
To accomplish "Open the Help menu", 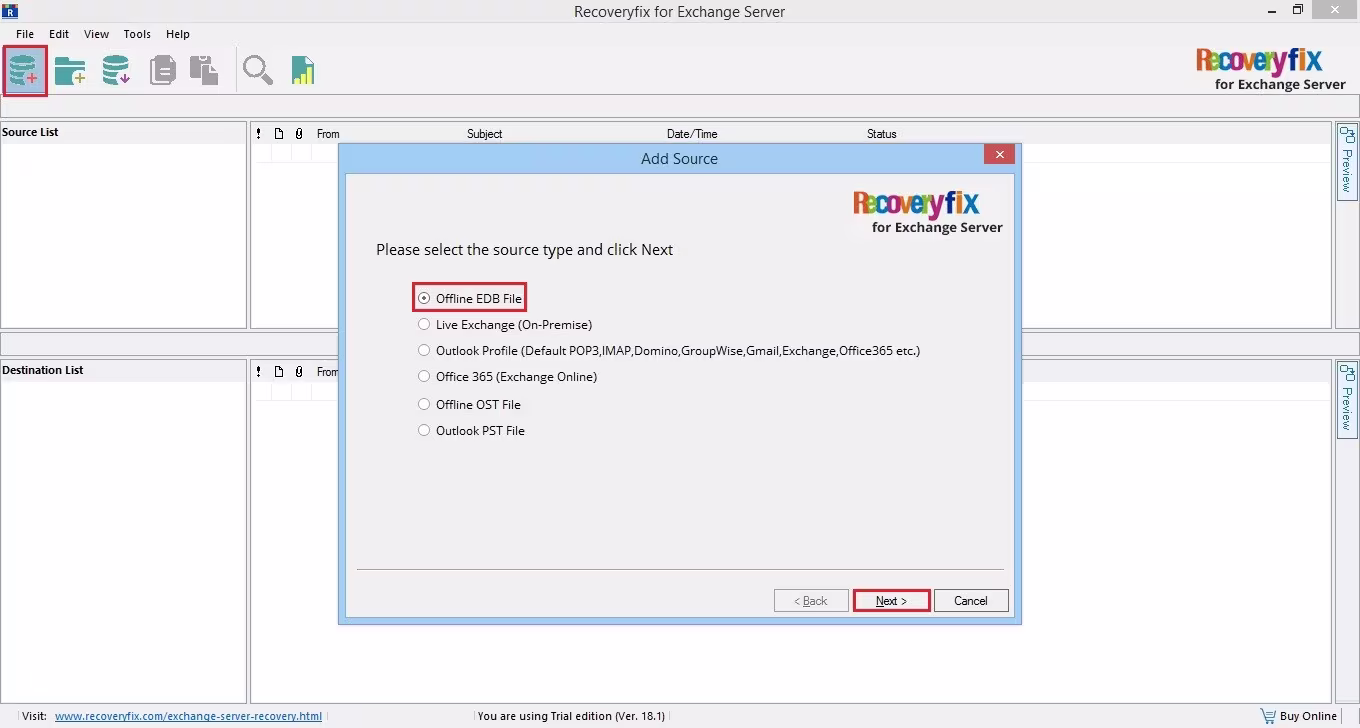I will point(178,34).
